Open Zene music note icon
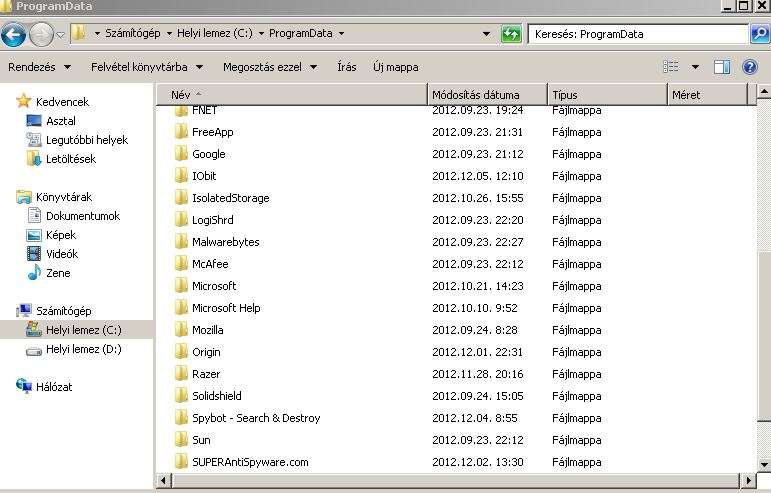 click(34, 272)
